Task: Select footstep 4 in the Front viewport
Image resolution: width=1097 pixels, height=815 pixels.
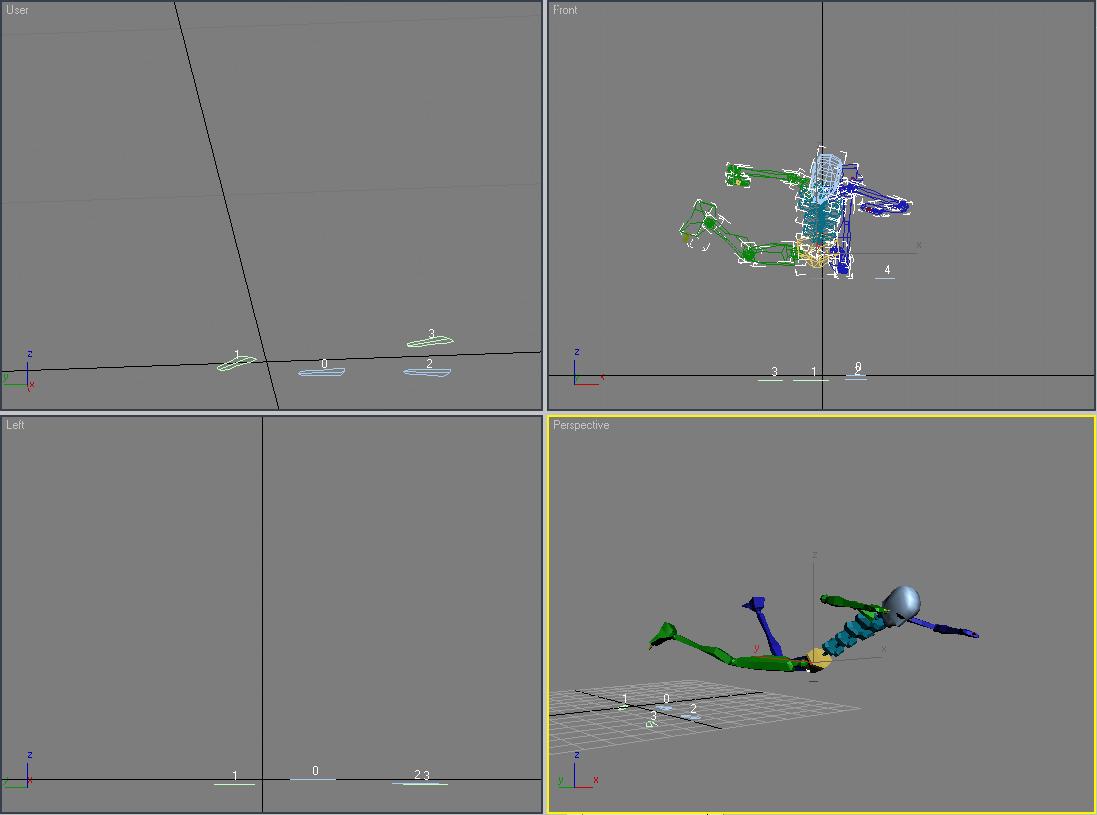Action: point(885,277)
